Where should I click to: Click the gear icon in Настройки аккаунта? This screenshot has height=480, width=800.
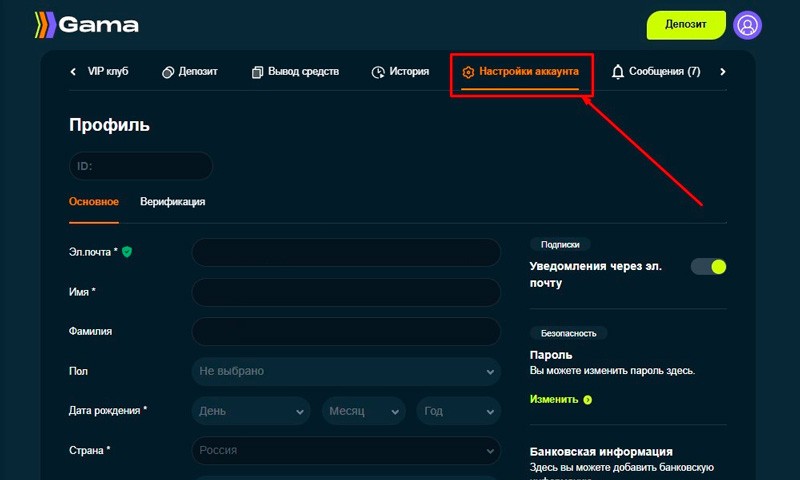tap(468, 72)
